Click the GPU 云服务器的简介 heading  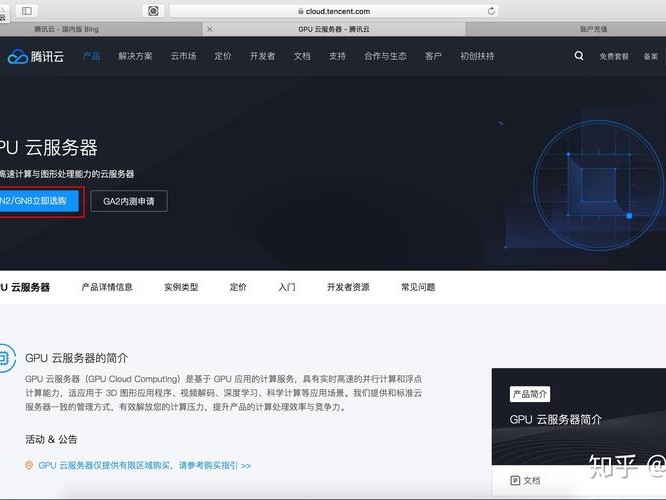[76, 358]
